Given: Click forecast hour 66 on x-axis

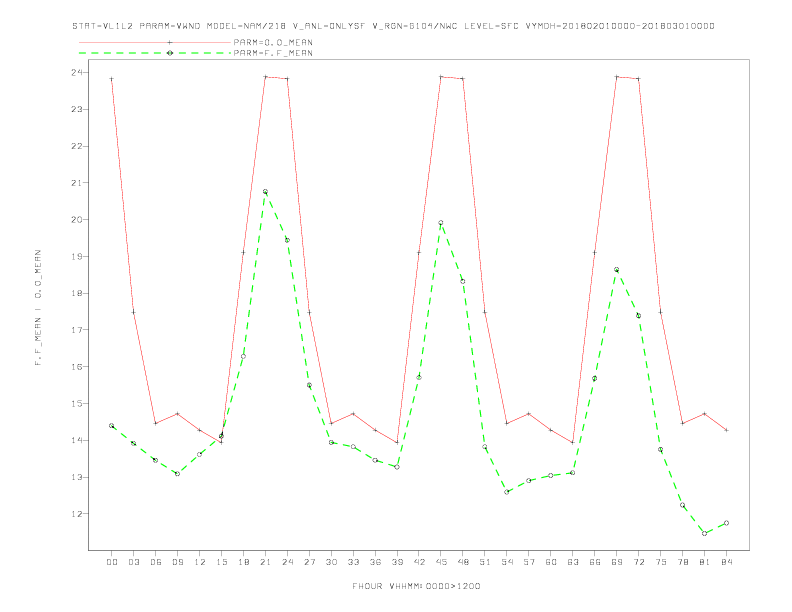Looking at the screenshot, I should (x=595, y=562).
